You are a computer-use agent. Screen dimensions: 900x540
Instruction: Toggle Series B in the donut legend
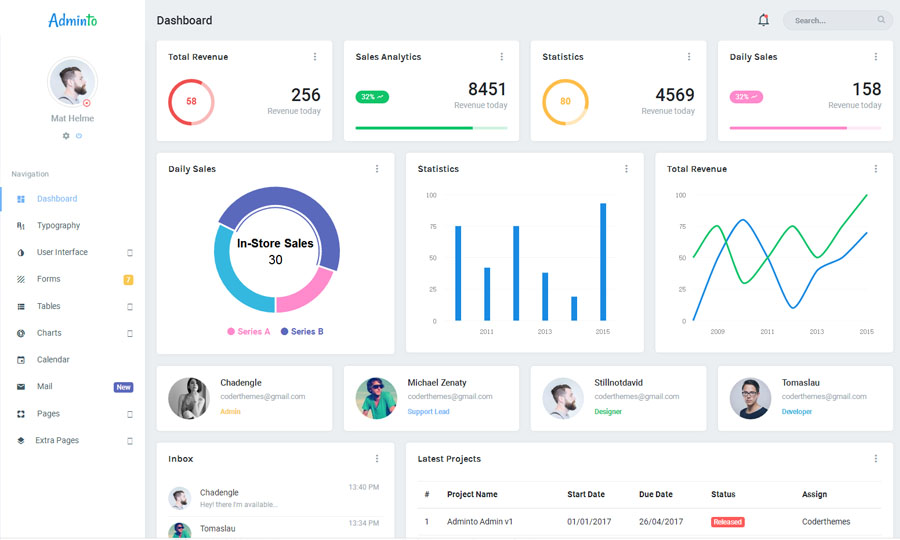pyautogui.click(x=302, y=331)
